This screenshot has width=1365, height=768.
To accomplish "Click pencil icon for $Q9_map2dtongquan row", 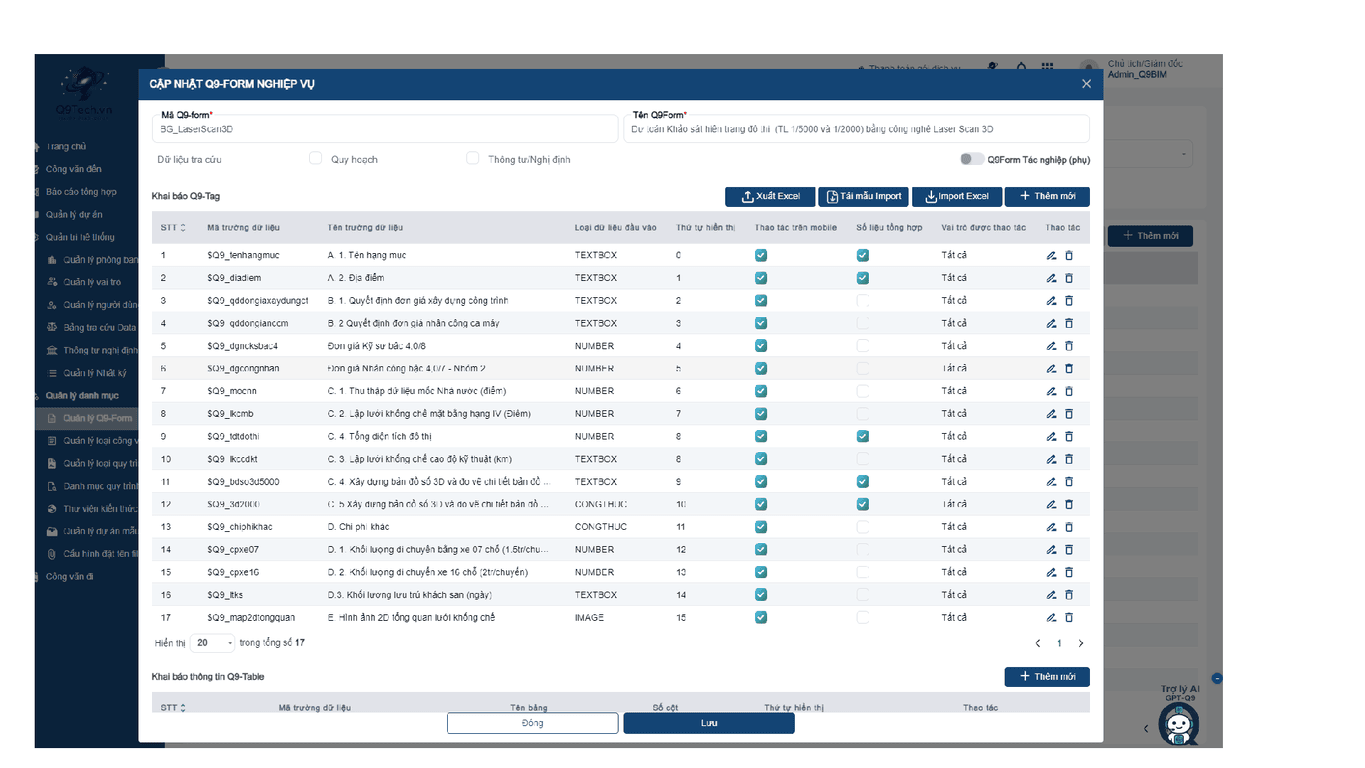I will pyautogui.click(x=1051, y=618).
